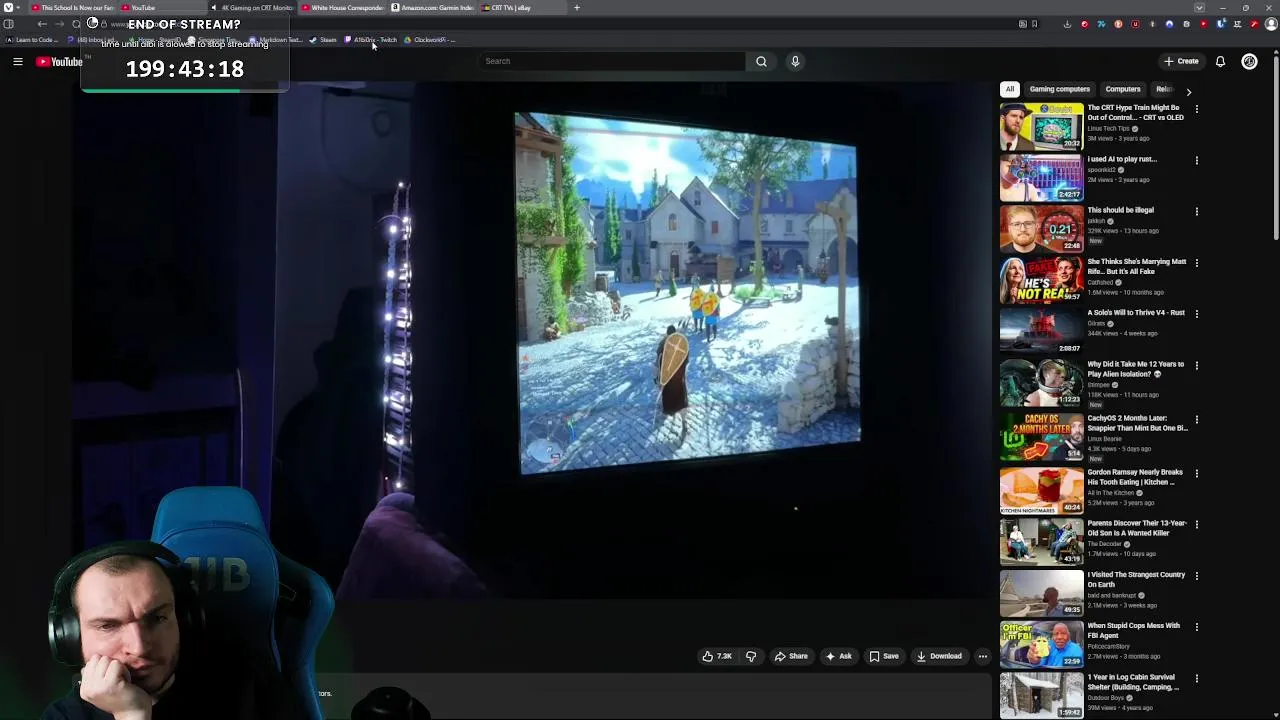Viewport: 1280px width, 720px height.
Task: Click the Share button
Action: [x=791, y=656]
